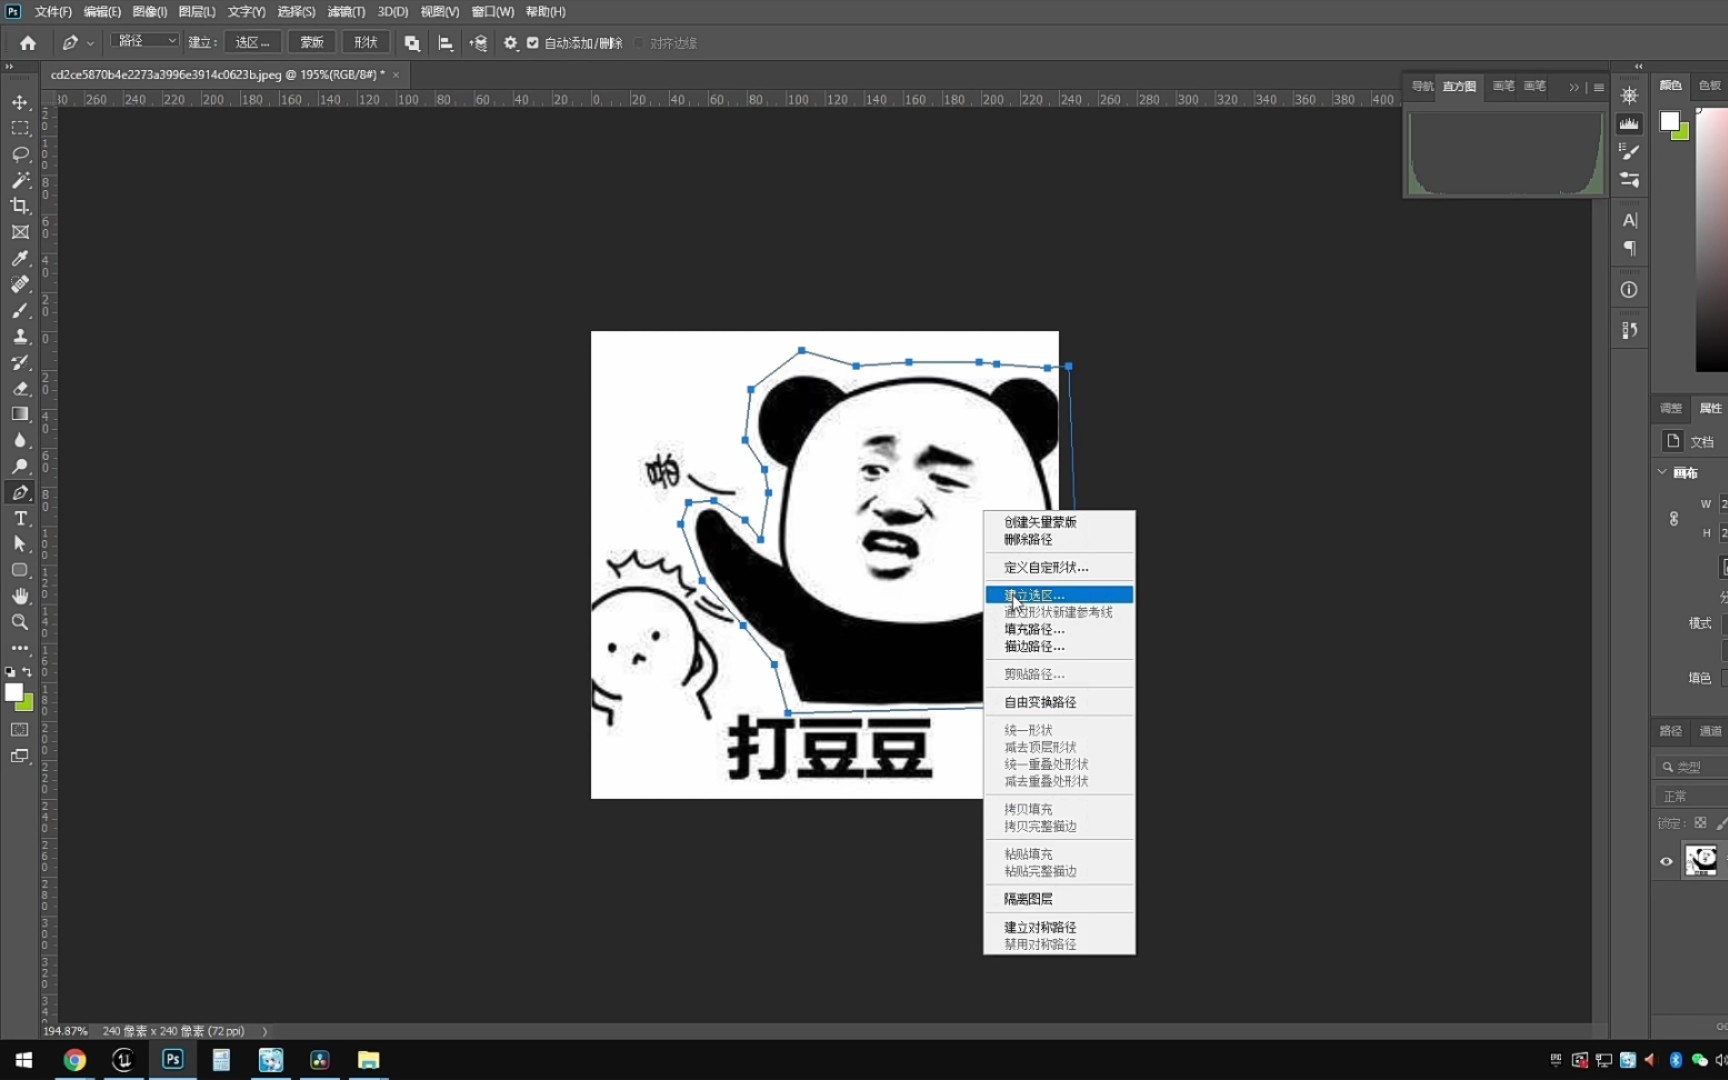1728x1080 pixels.
Task: Open pen options gear icon
Action: (x=510, y=43)
